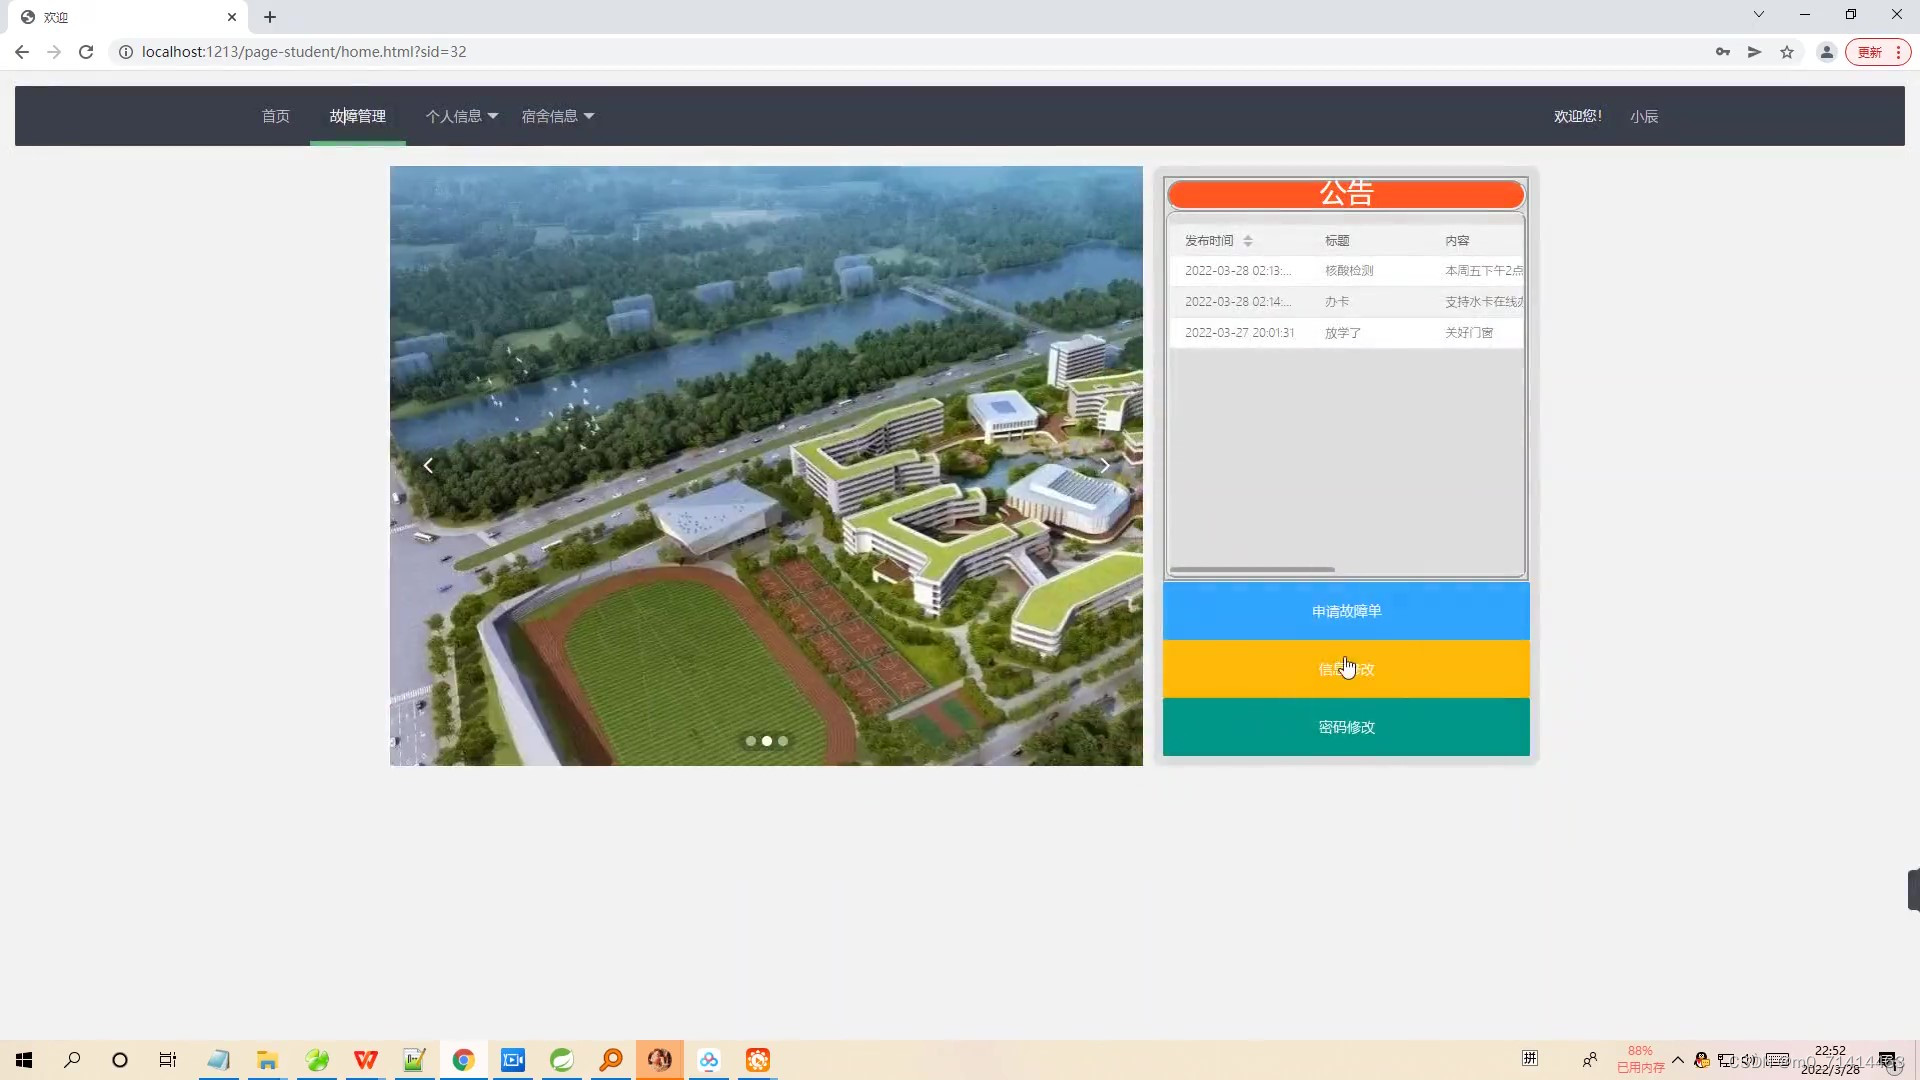
Task: Click 放学了 announcement entry
Action: 1345,331
